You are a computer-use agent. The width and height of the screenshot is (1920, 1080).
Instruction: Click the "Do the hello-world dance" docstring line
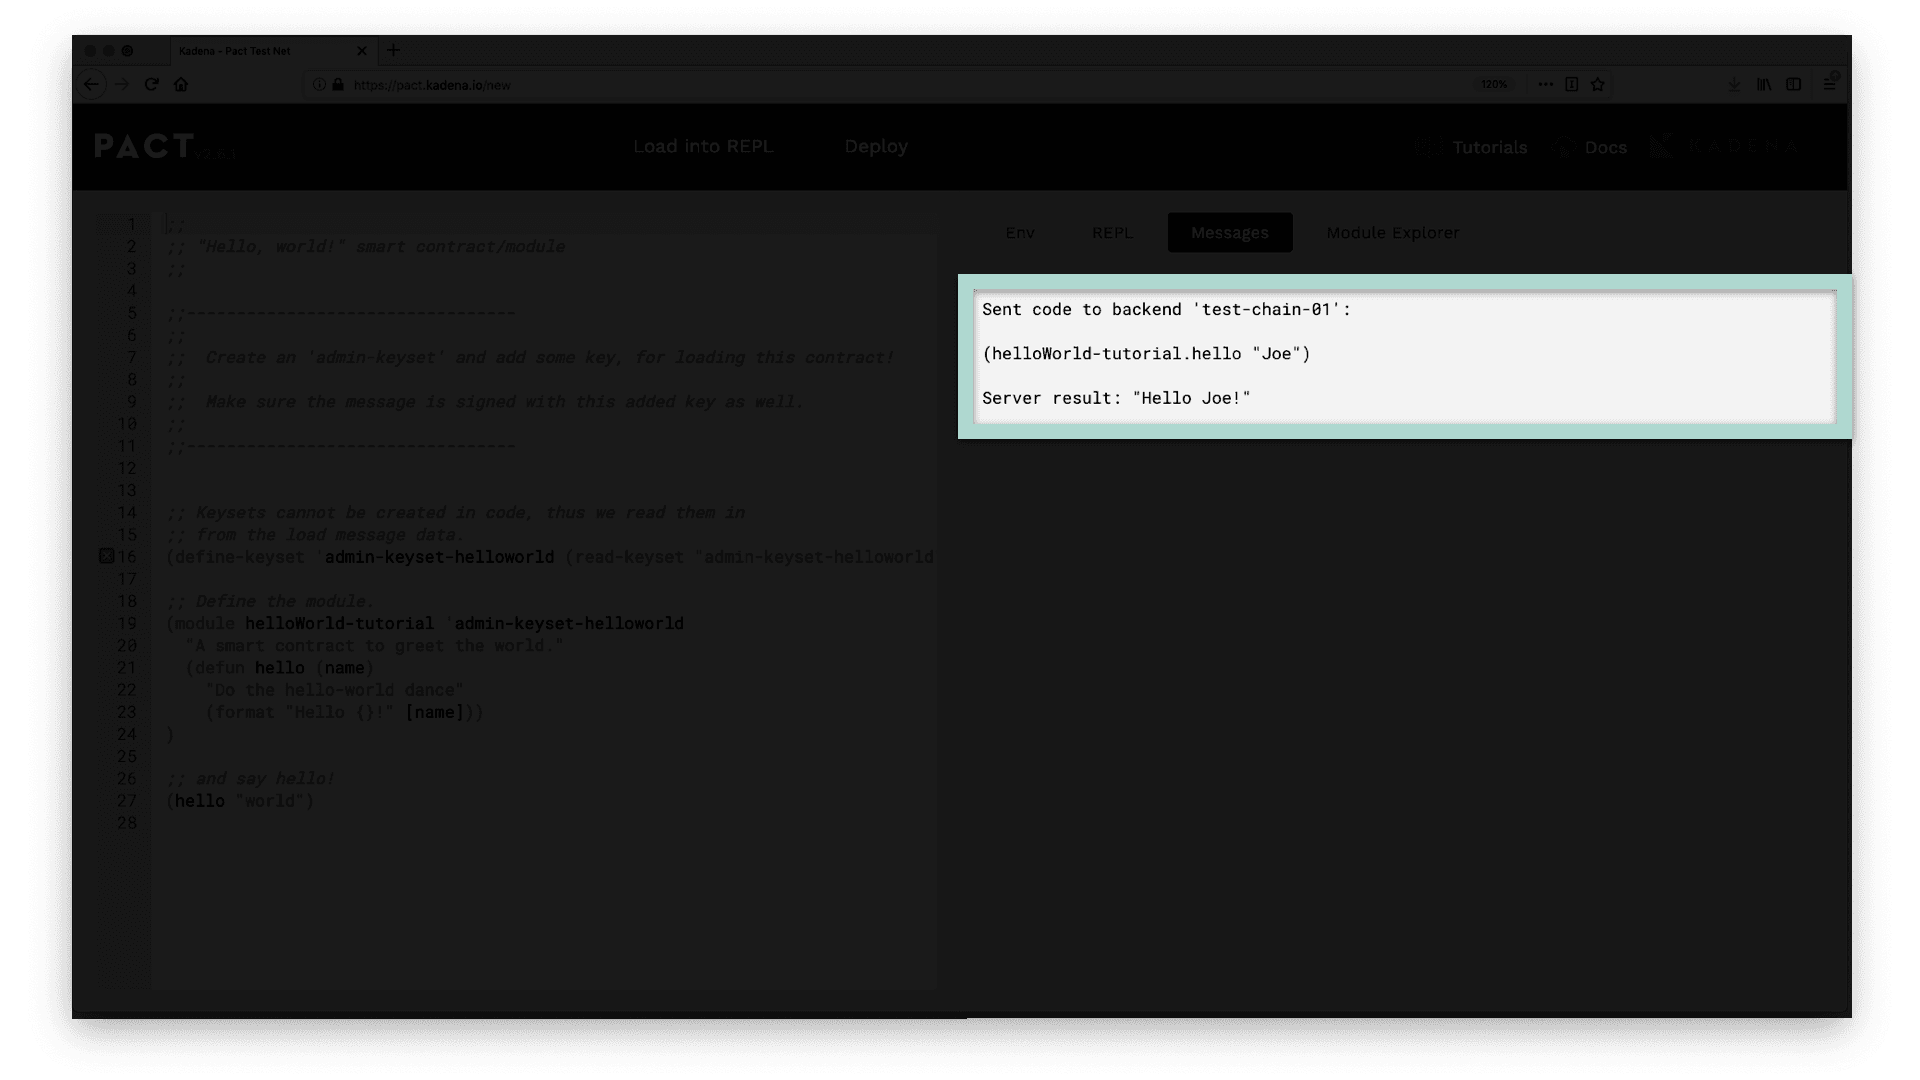point(335,690)
